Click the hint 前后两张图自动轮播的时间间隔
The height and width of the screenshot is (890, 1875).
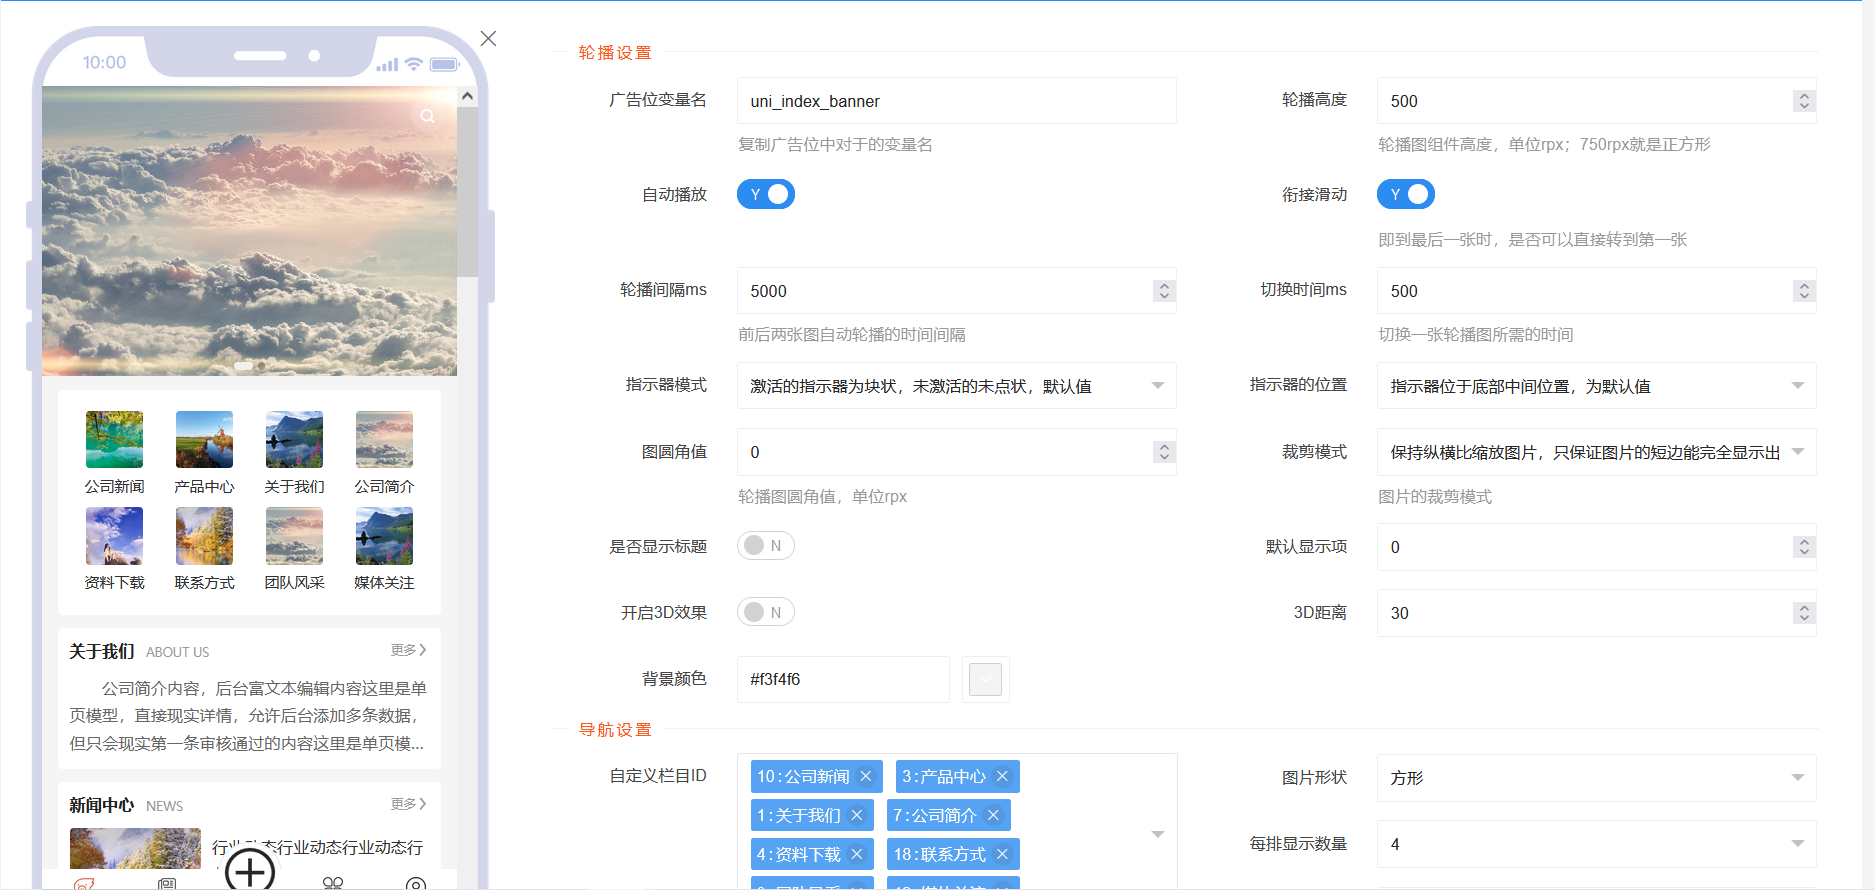pyautogui.click(x=852, y=335)
